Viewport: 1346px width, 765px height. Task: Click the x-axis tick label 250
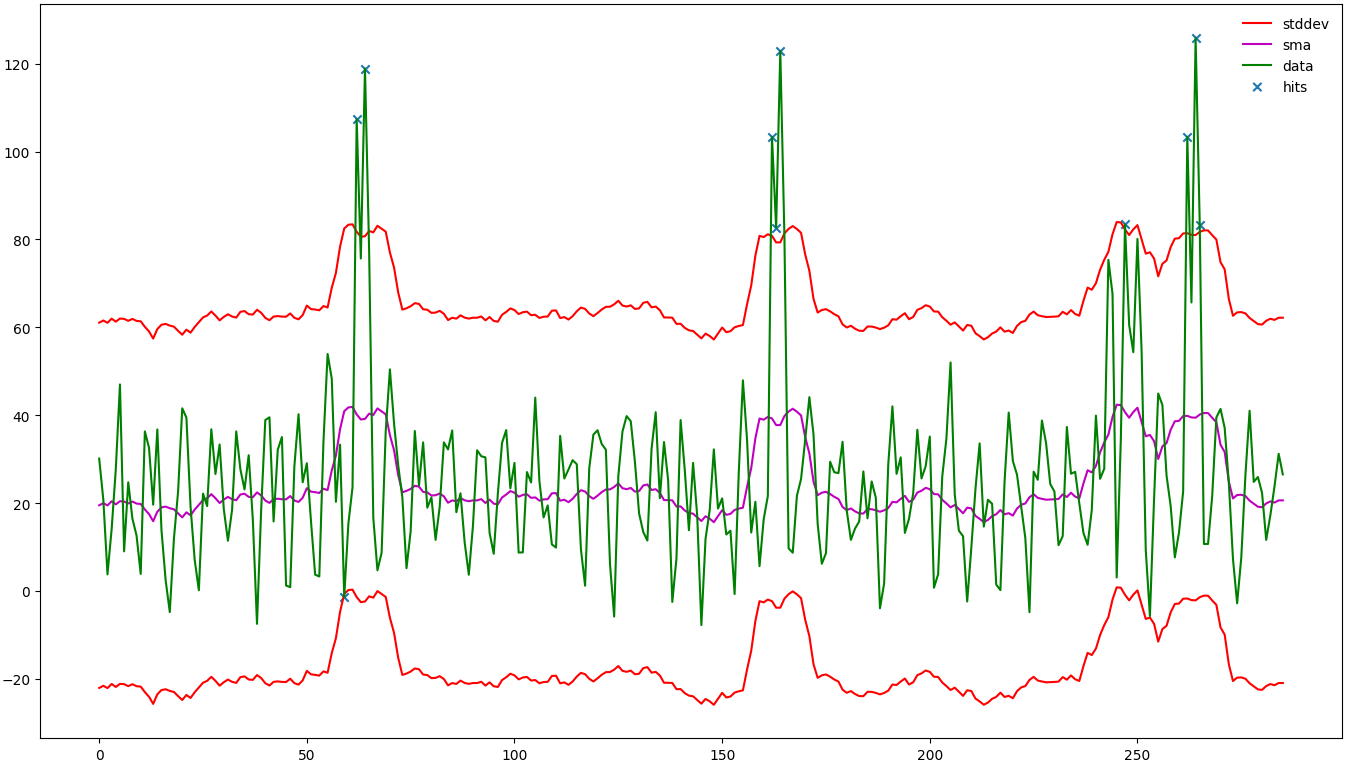1137,751
